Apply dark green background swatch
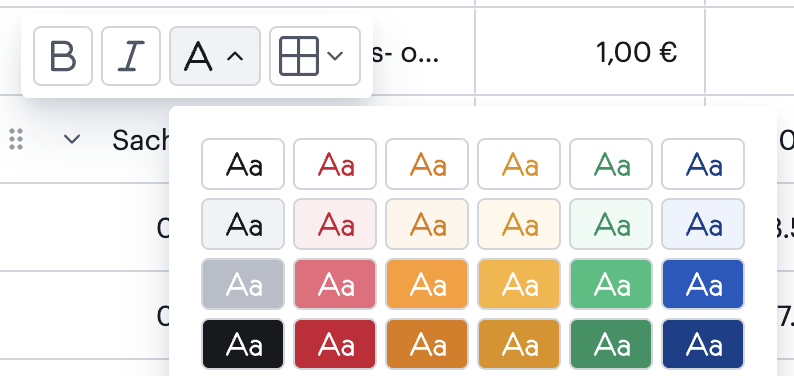 pyautogui.click(x=611, y=344)
